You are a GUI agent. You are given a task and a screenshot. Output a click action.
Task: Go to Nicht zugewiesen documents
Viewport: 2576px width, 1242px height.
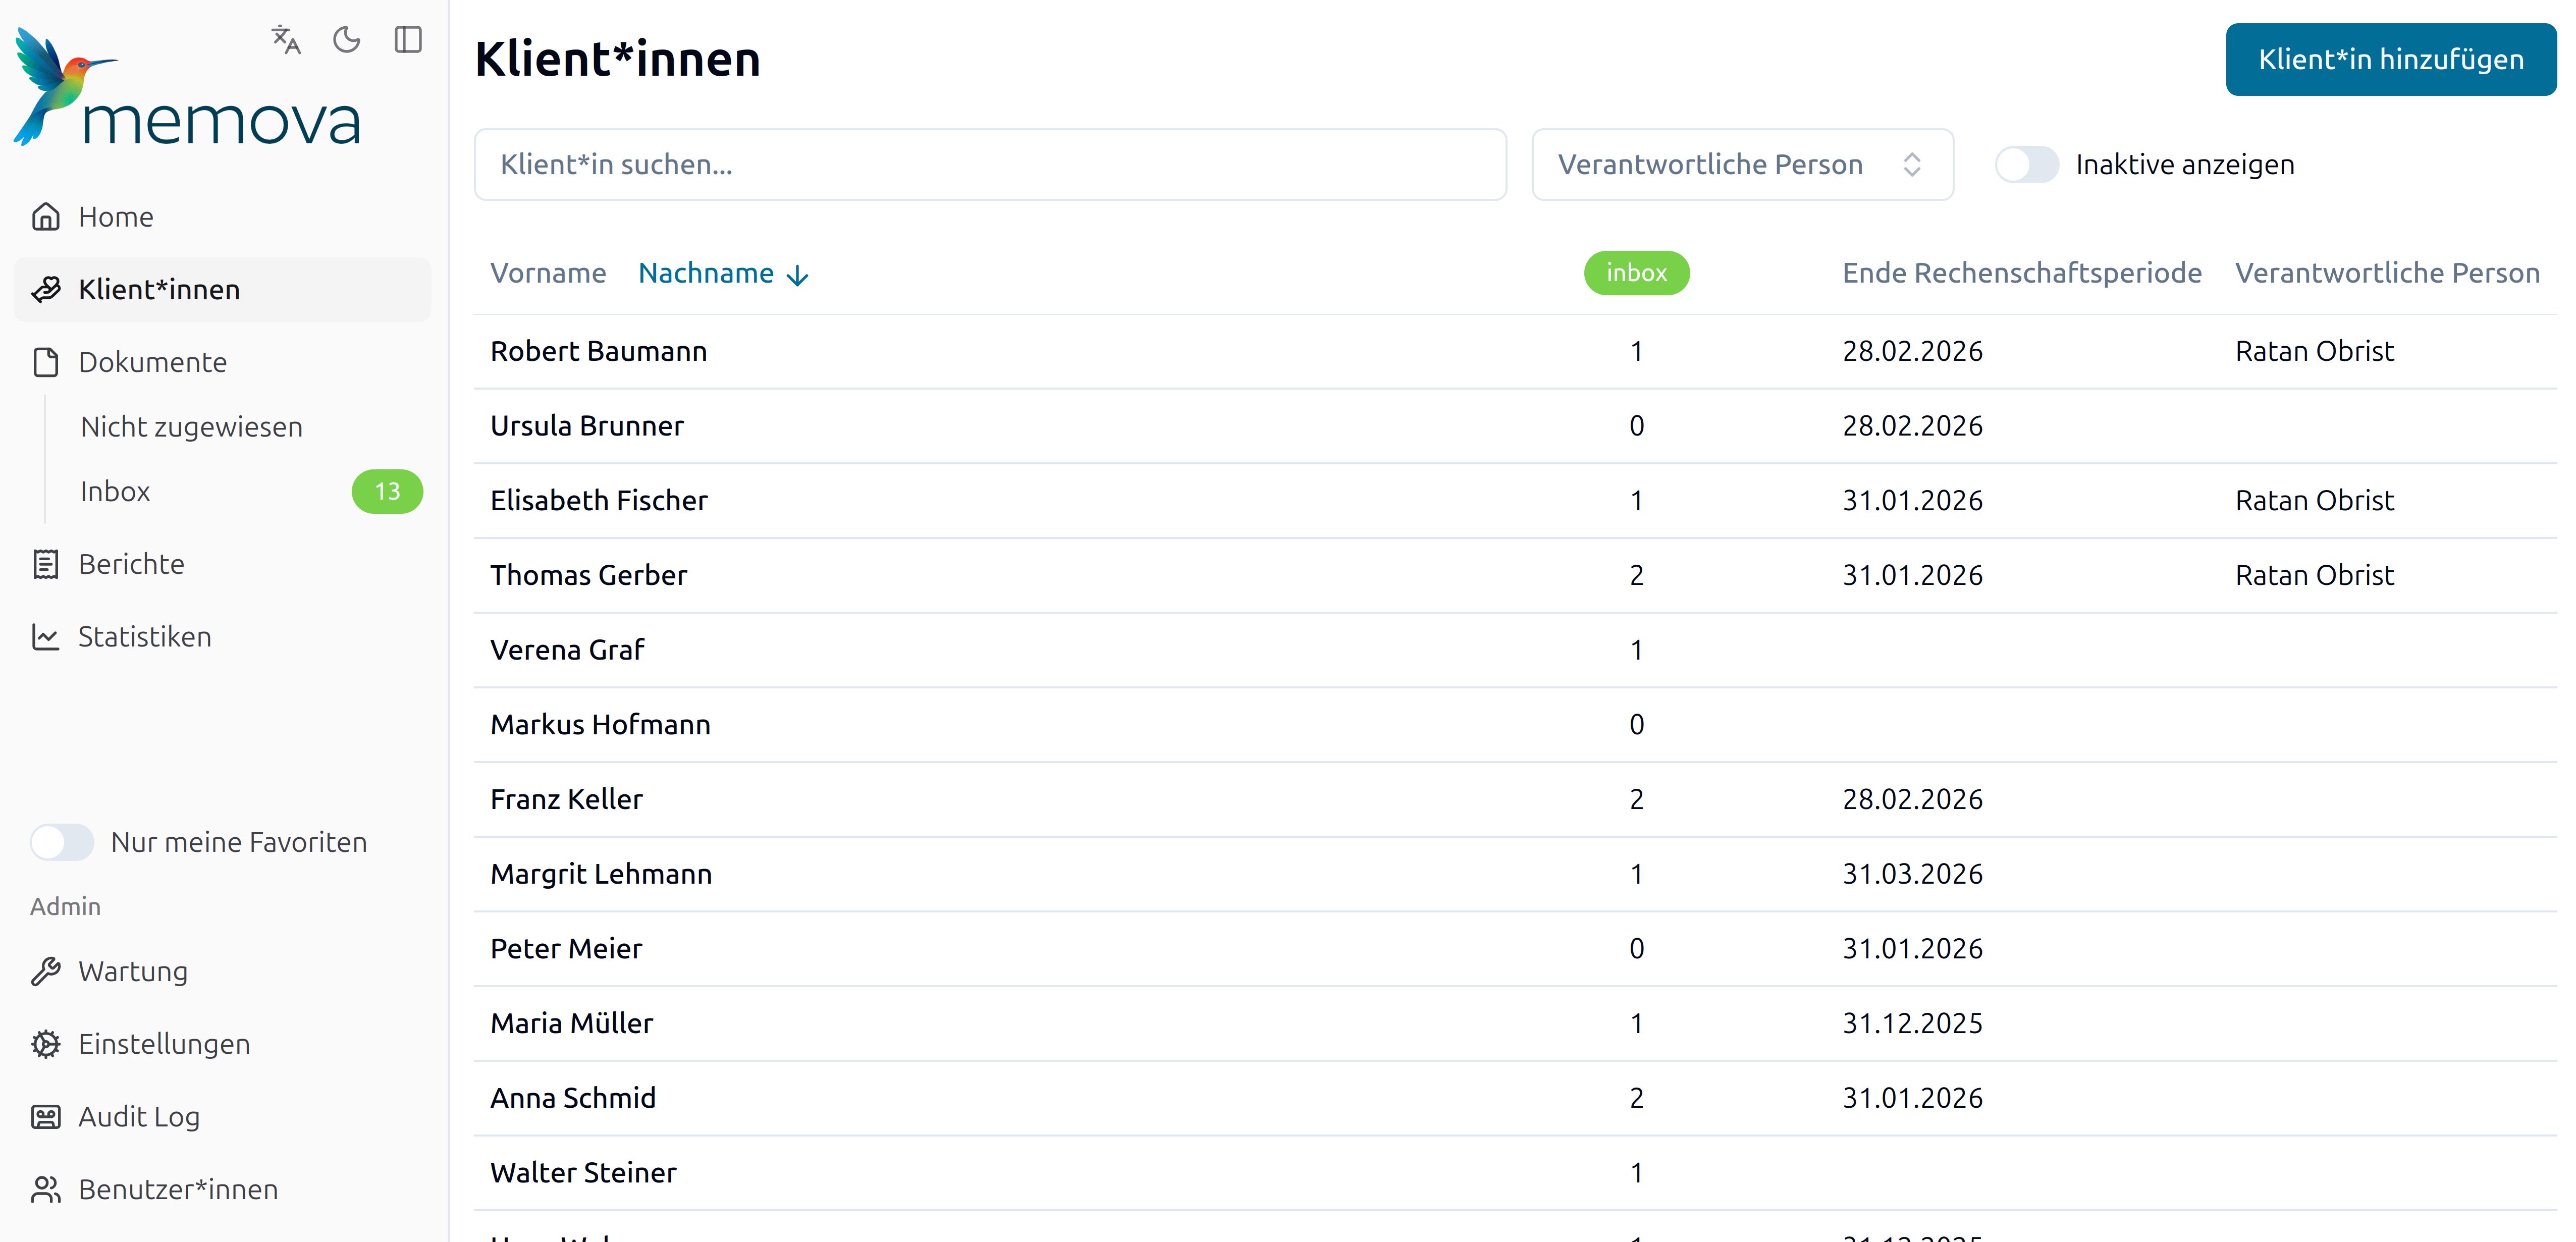click(x=191, y=427)
